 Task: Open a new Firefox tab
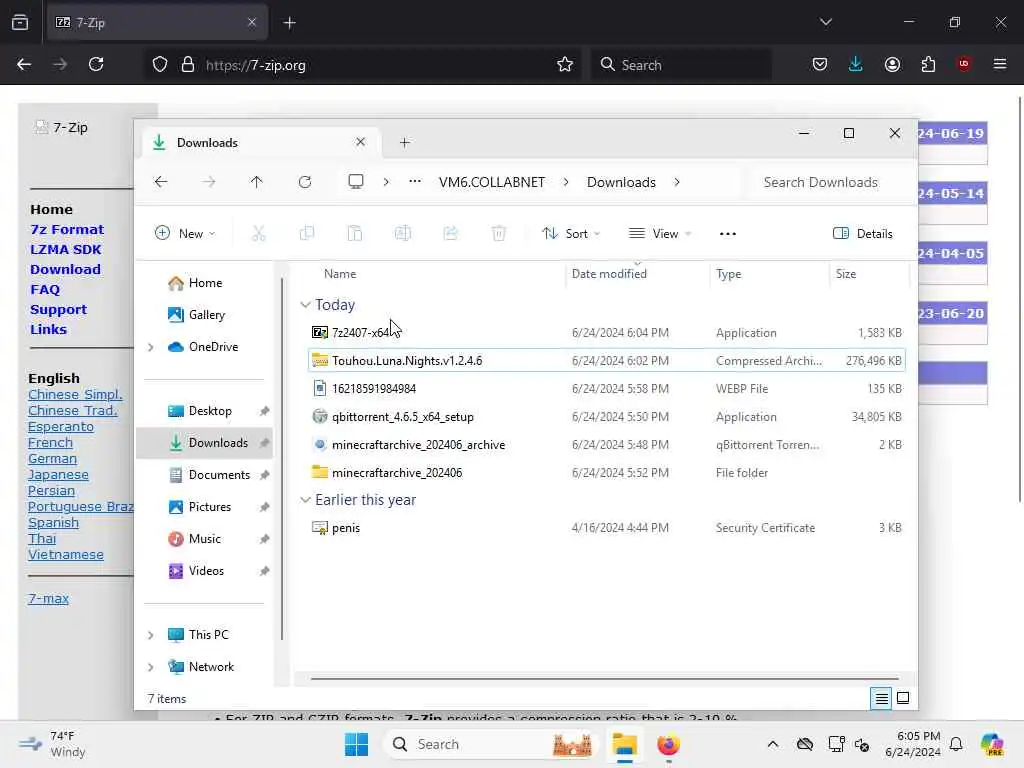(x=289, y=23)
